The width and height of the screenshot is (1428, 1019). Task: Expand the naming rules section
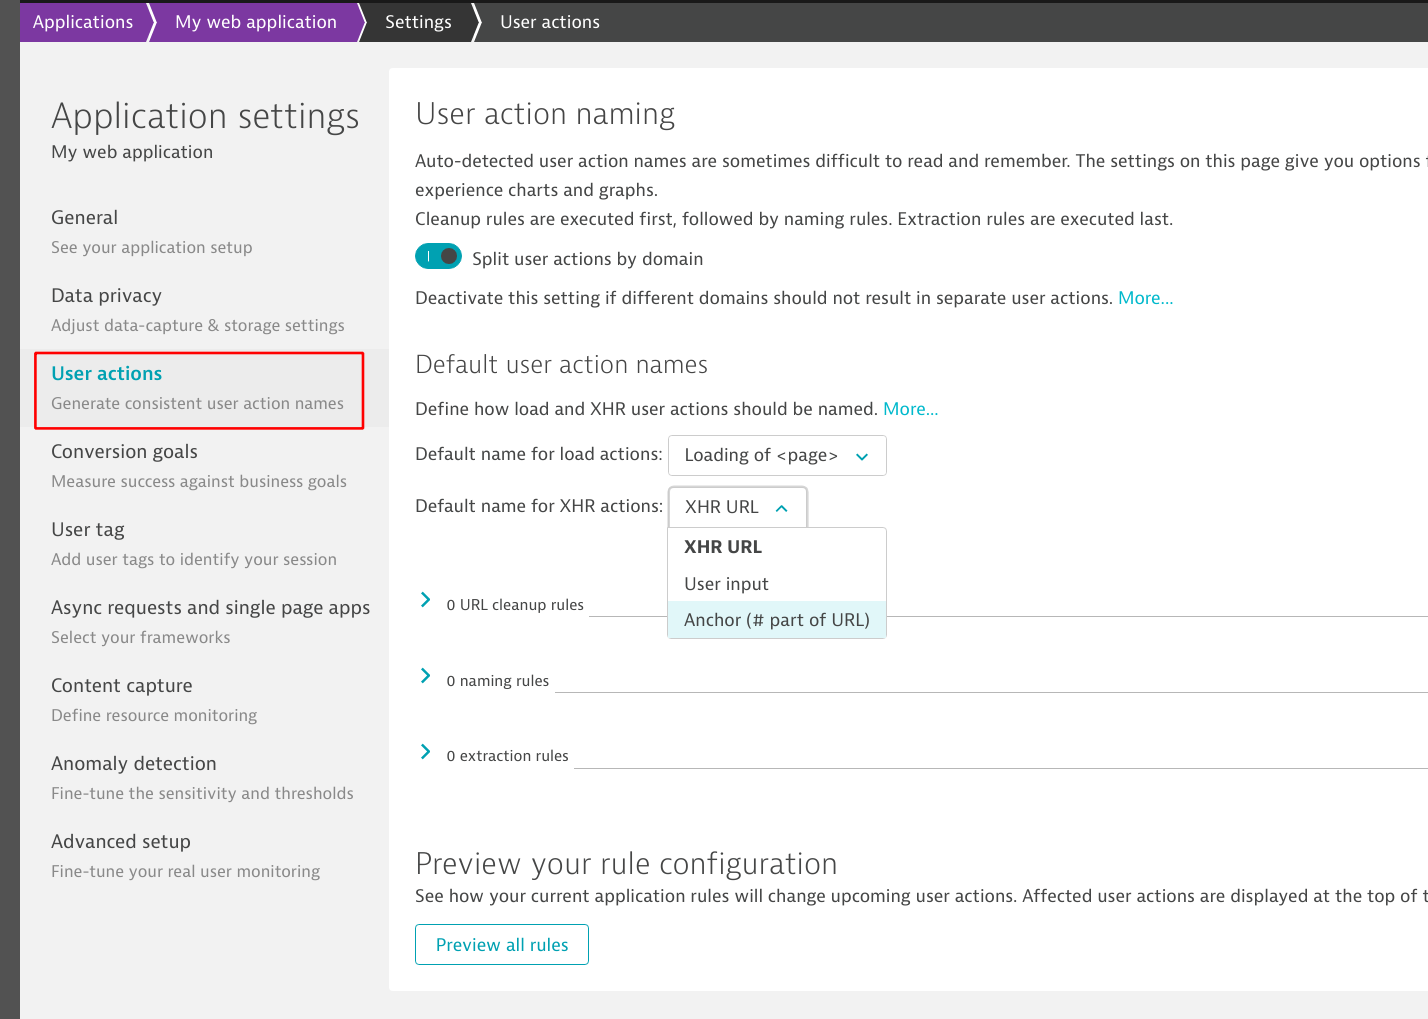426,677
